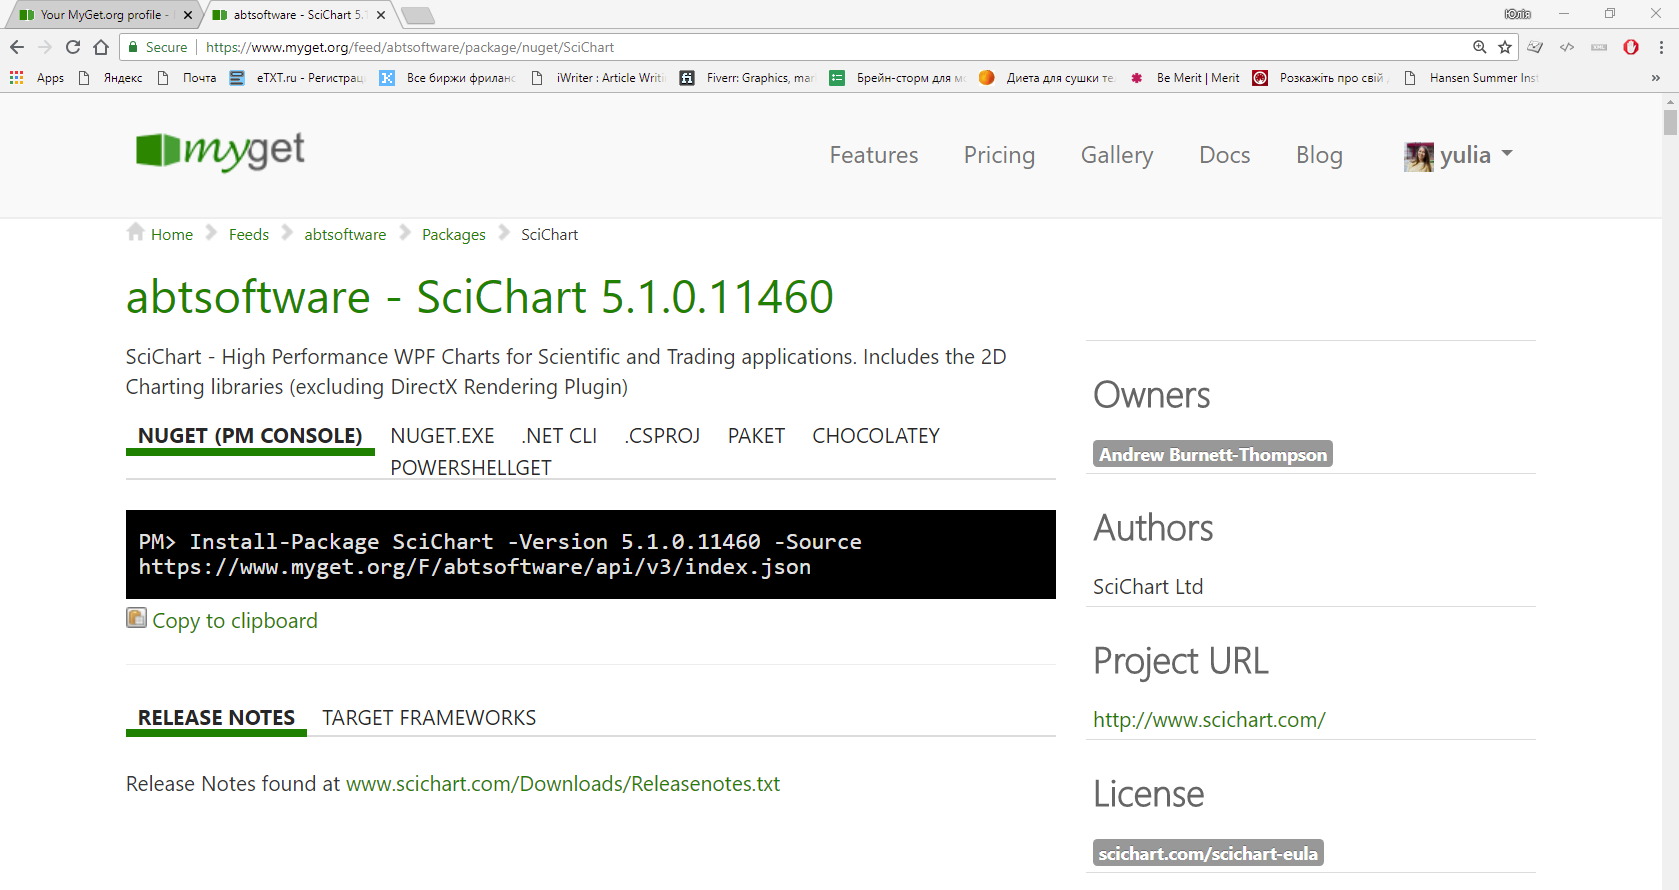Click the browser address bar URL
The width and height of the screenshot is (1679, 890).
click(410, 47)
